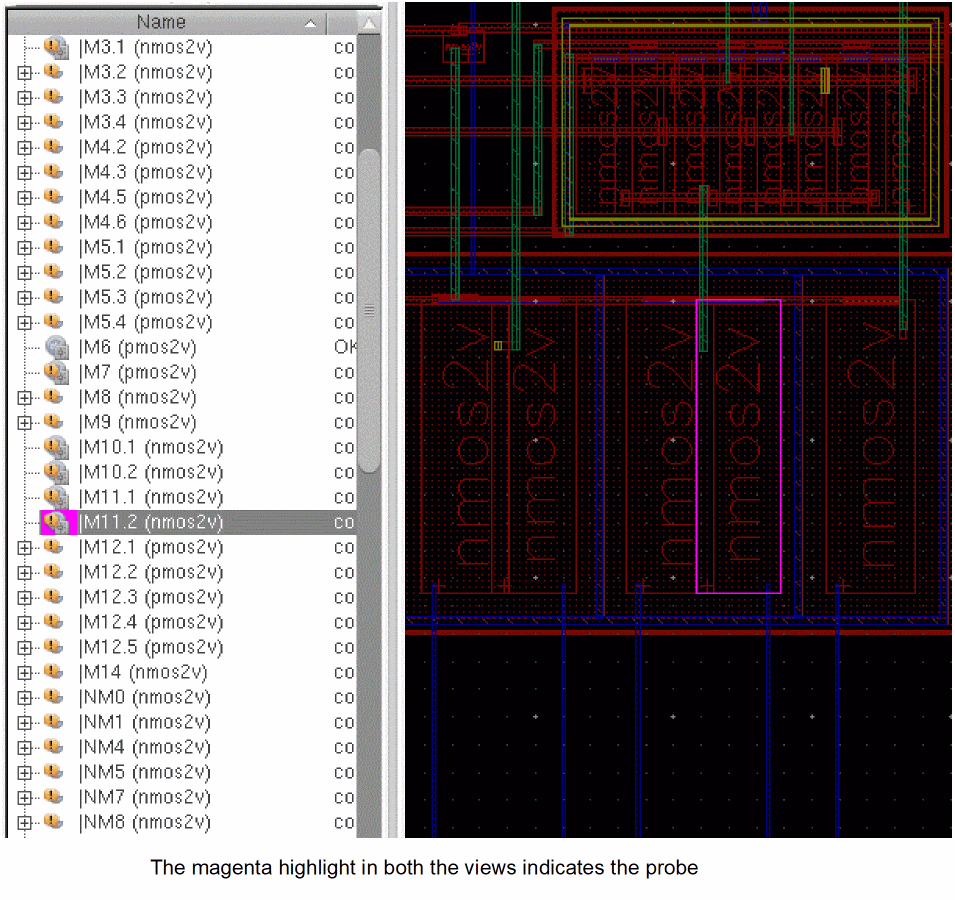Click the warning icon beside M7 (pmos2v)

coord(57,373)
